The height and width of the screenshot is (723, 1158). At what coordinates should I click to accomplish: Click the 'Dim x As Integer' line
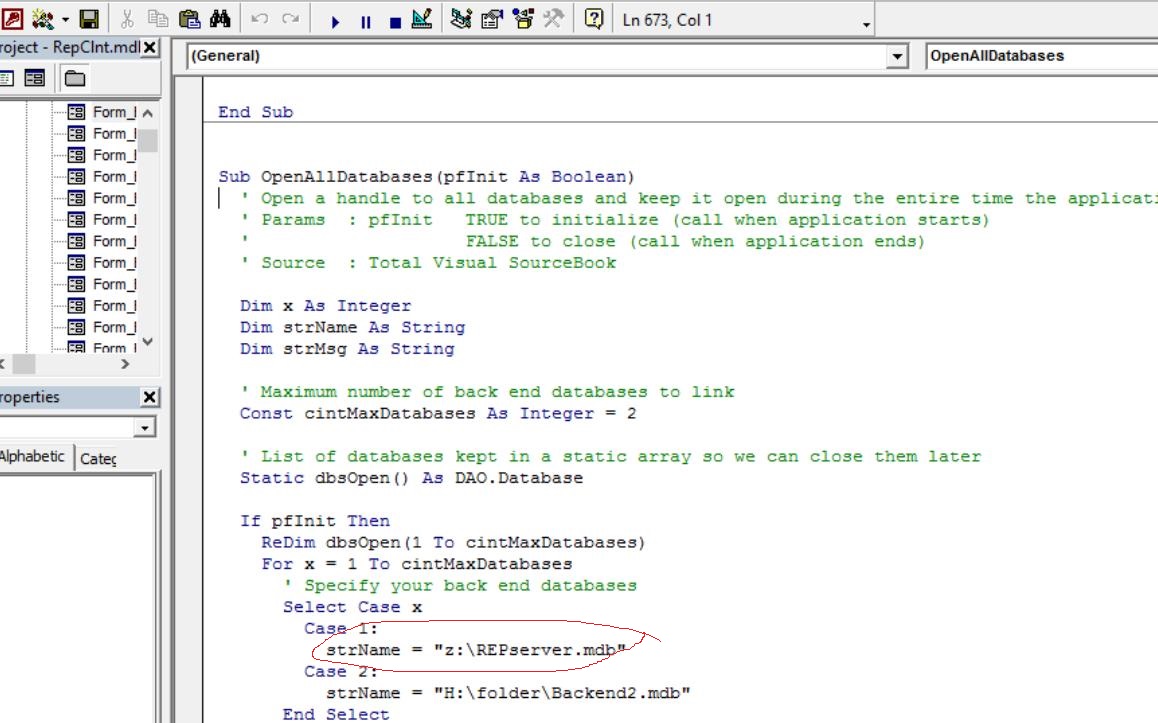(325, 306)
